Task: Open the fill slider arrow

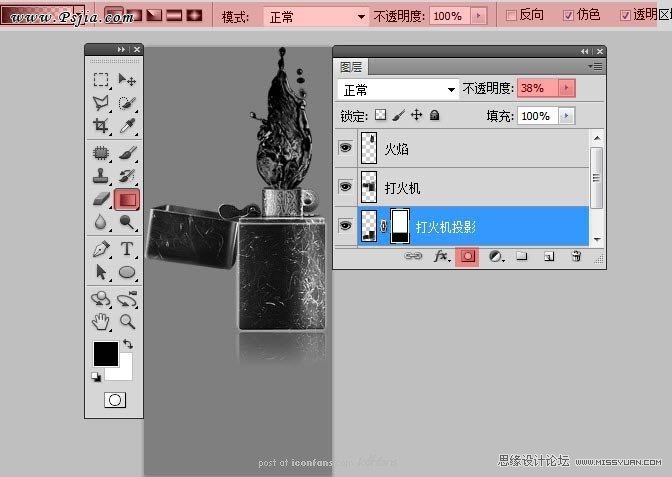Action: click(567, 116)
